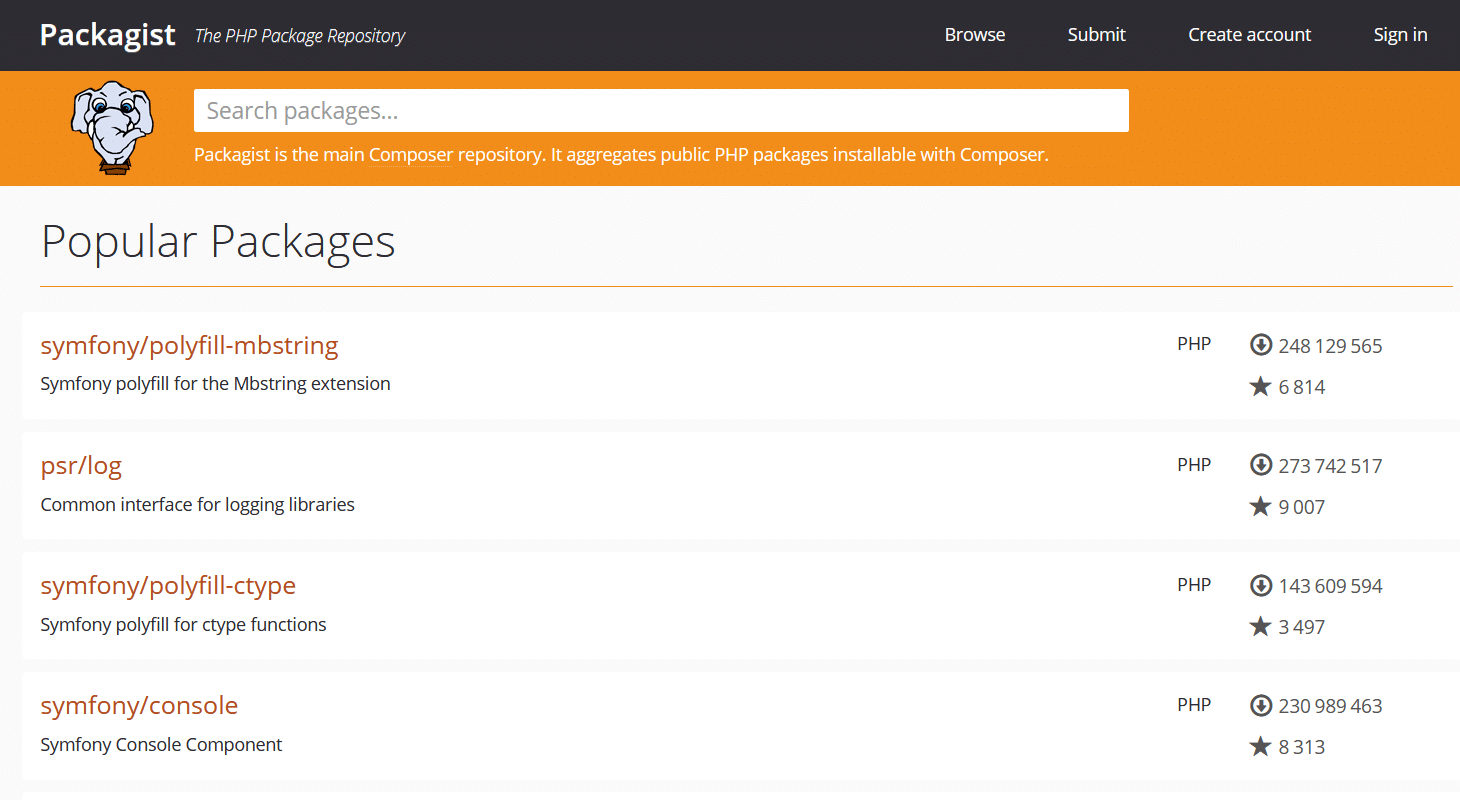Image resolution: width=1460 pixels, height=800 pixels.
Task: Click download icon for symfony/console
Action: 1261,705
